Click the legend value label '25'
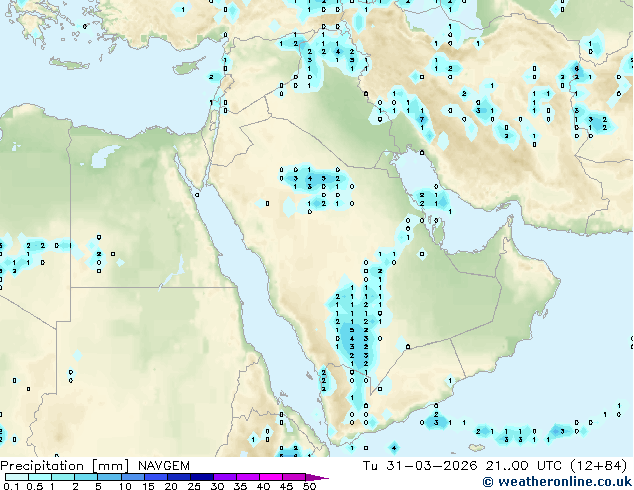634x490 pixels. (x=194, y=486)
